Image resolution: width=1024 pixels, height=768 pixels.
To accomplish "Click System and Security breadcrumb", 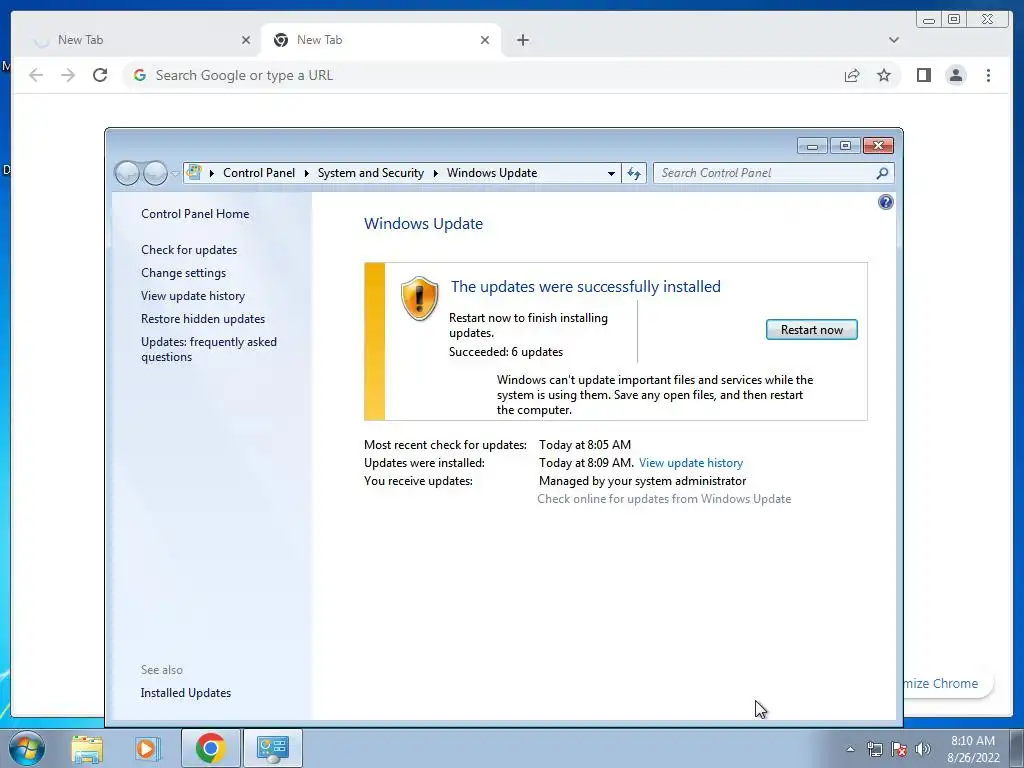I will [x=370, y=173].
